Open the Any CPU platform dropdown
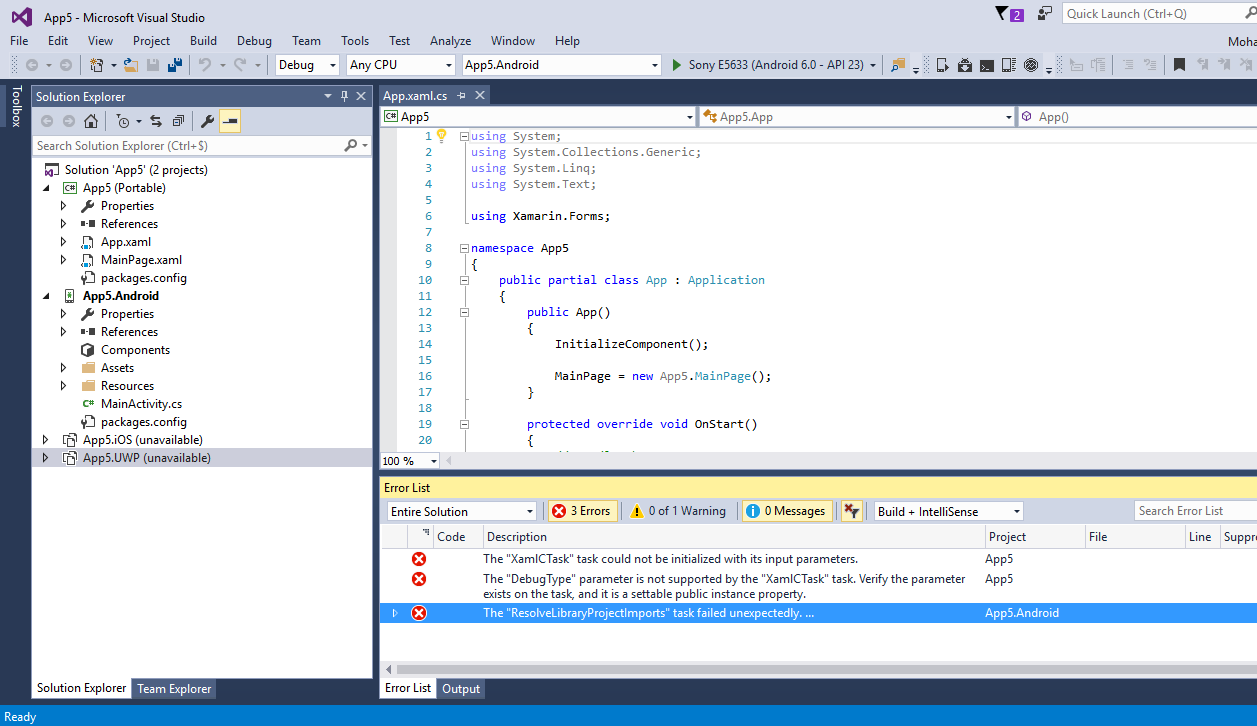 point(400,65)
